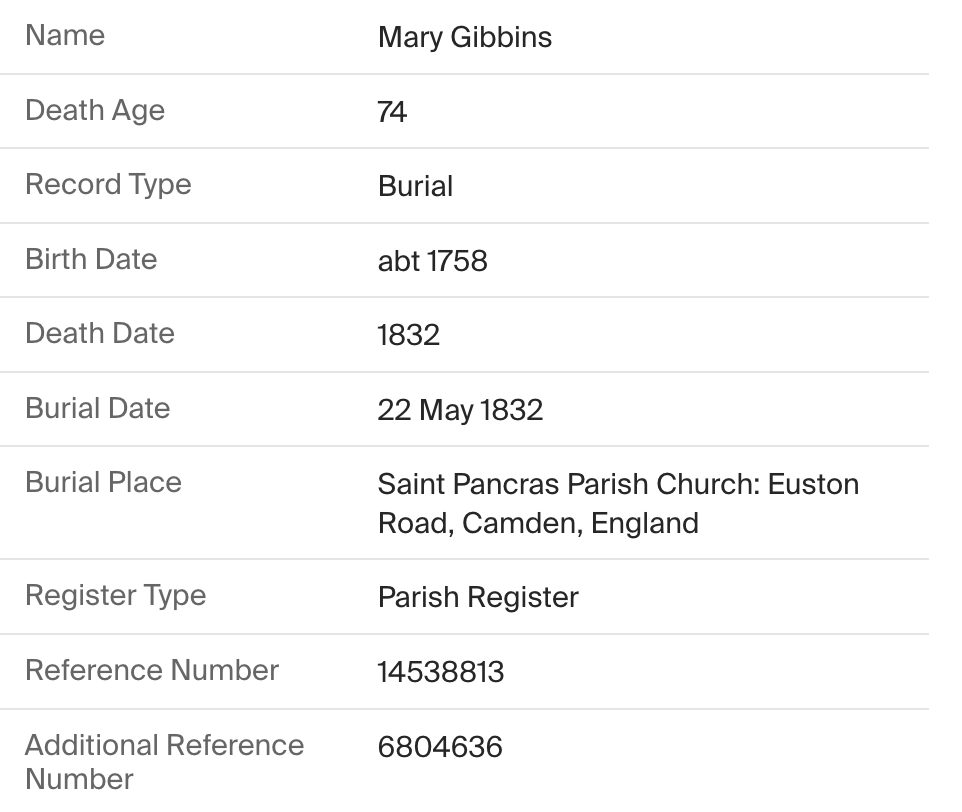Click the name value Mary Gibbins
The width and height of the screenshot is (962, 812).
pos(464,37)
